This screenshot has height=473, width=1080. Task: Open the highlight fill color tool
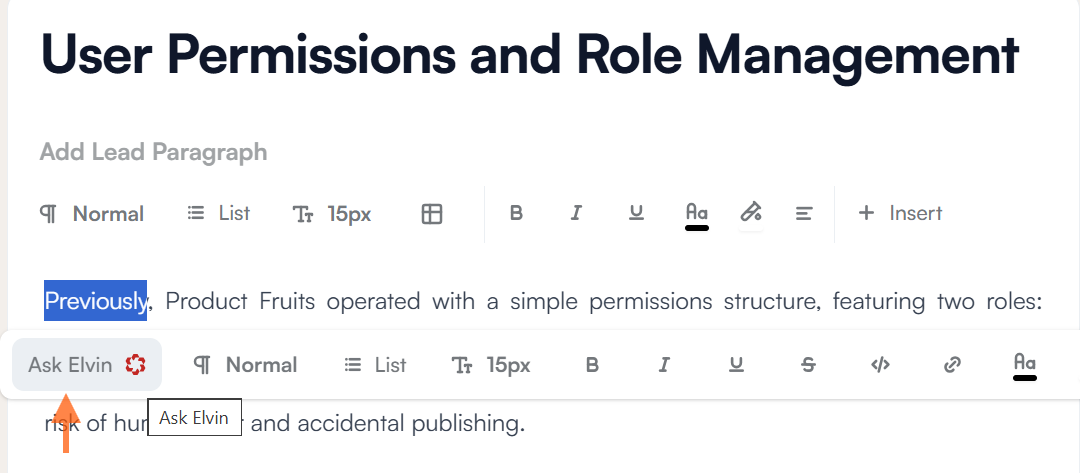751,213
